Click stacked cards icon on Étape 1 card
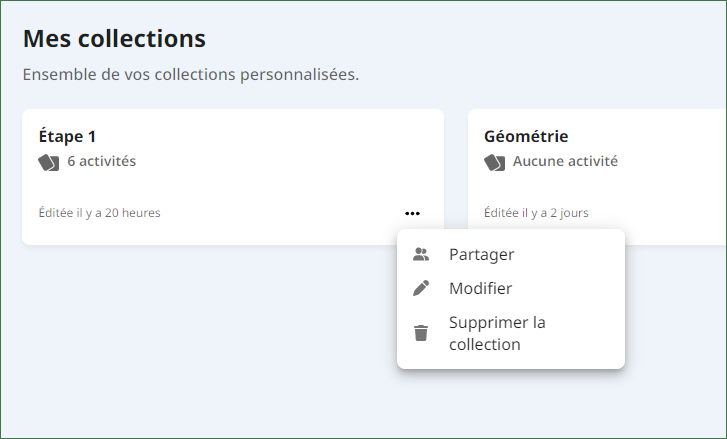This screenshot has width=727, height=439. [49, 163]
